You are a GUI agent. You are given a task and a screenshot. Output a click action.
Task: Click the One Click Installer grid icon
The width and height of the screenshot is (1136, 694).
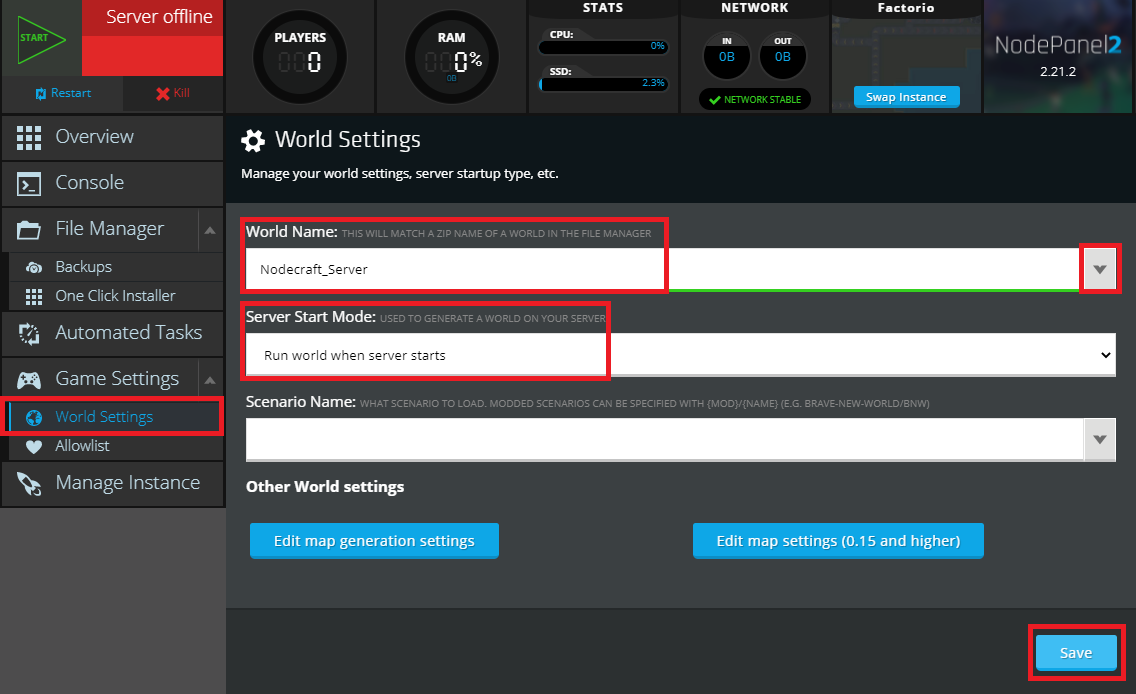click(x=33, y=296)
